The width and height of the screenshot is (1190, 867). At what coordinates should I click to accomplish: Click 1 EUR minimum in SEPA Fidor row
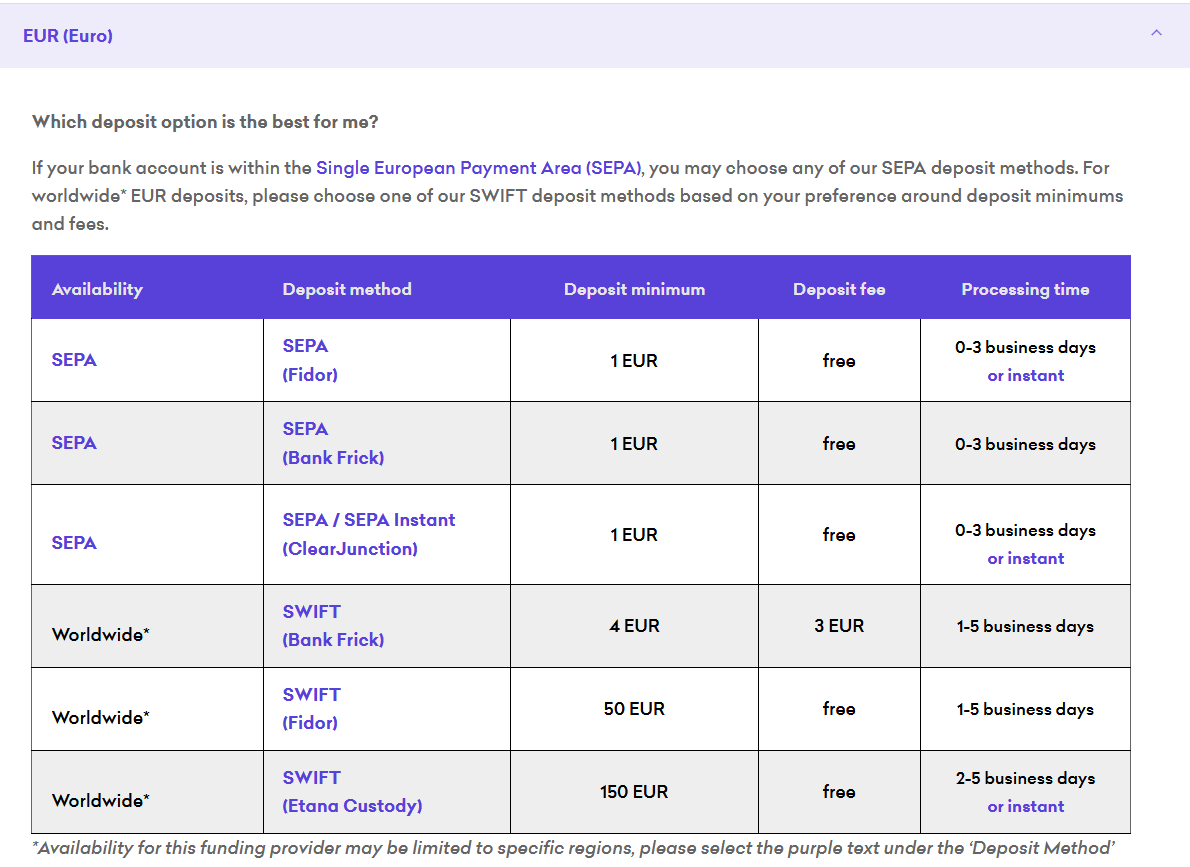coord(634,361)
